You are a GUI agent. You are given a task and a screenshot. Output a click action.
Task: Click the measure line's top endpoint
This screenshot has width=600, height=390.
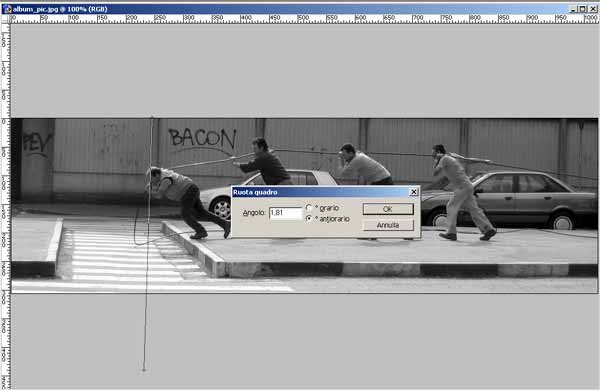[152, 117]
